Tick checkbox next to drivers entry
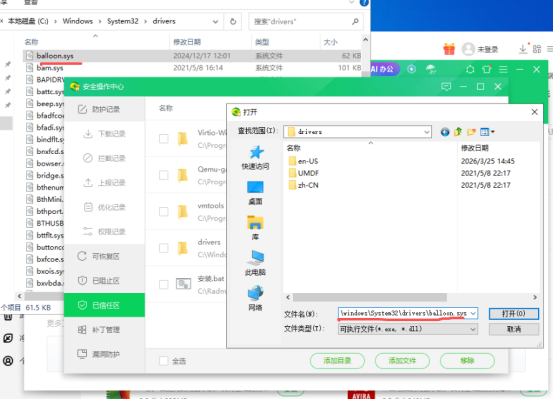Screen dimensions: 554x400 [x=164, y=248]
